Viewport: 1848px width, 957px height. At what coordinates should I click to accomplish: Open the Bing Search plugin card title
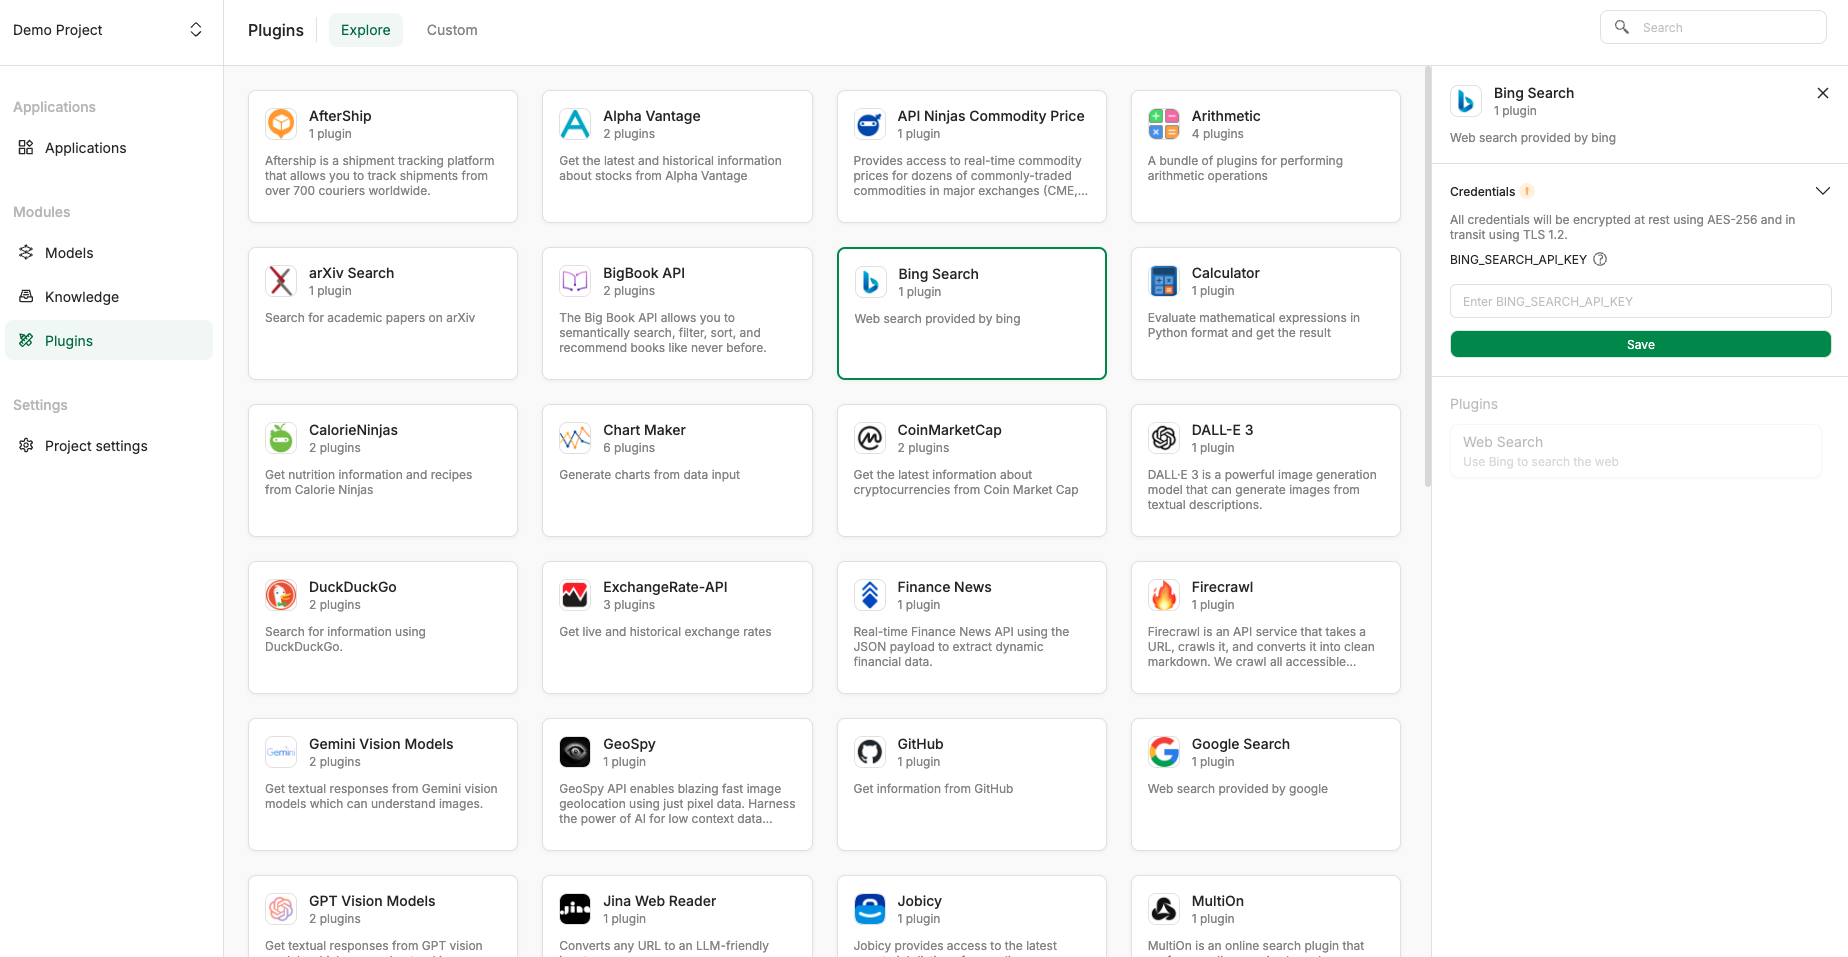pyautogui.click(x=938, y=274)
